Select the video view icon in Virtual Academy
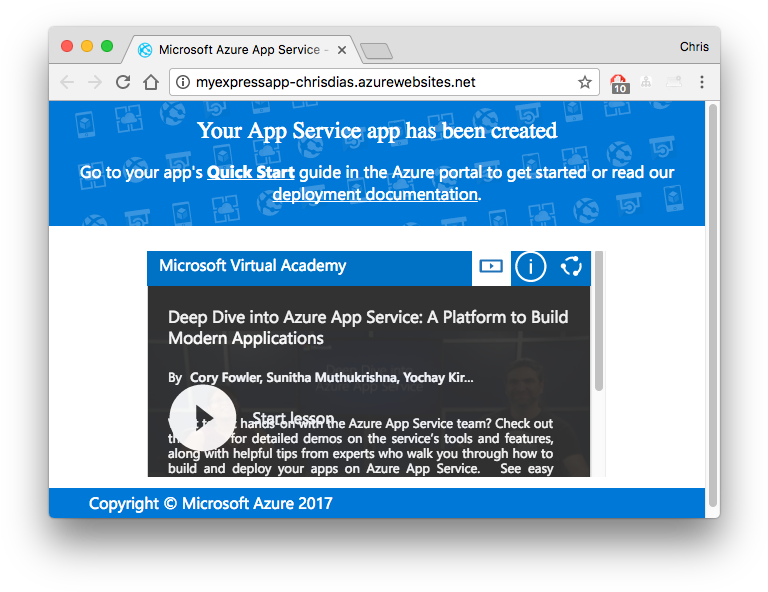This screenshot has width=768, height=592. click(491, 266)
